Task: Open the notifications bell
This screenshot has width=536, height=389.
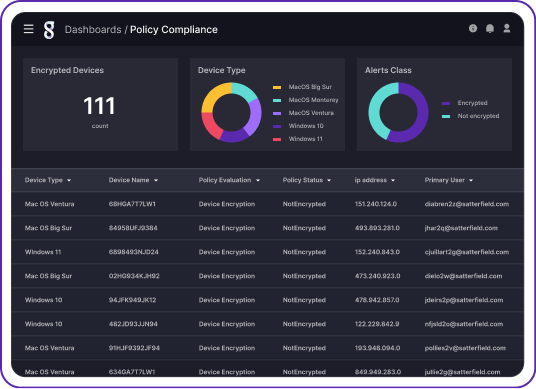Action: pos(490,29)
